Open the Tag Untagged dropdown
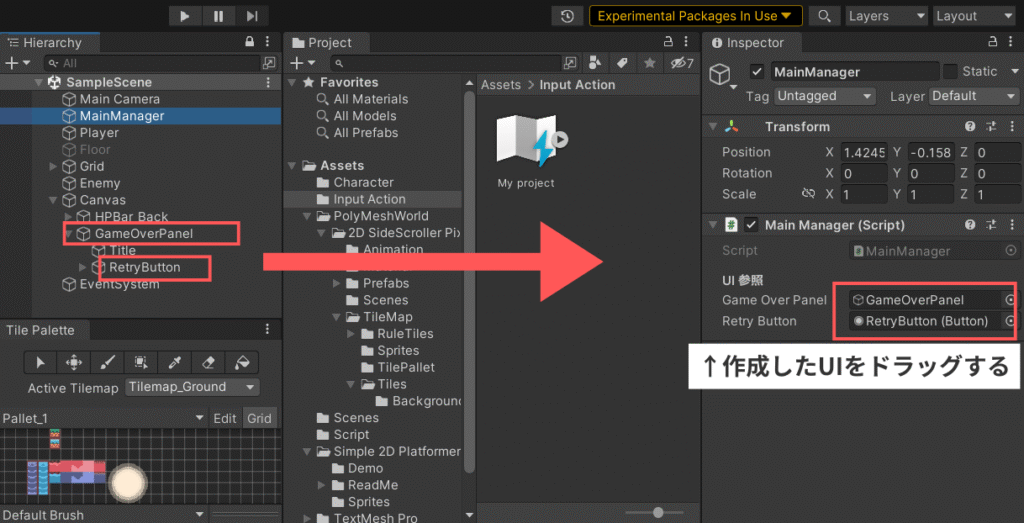The width and height of the screenshot is (1024, 523). [825, 96]
